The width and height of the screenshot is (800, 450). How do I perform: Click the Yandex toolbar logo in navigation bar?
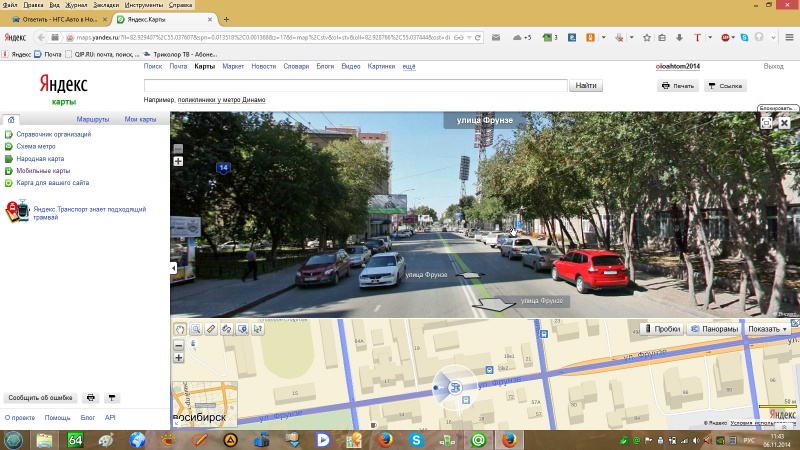point(15,37)
